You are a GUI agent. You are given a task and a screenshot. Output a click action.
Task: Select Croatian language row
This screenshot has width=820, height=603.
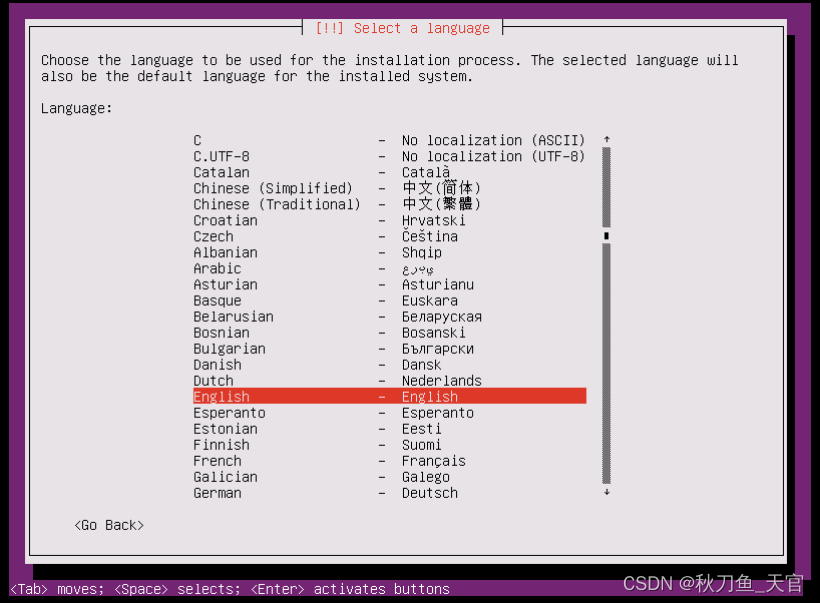tap(390, 220)
